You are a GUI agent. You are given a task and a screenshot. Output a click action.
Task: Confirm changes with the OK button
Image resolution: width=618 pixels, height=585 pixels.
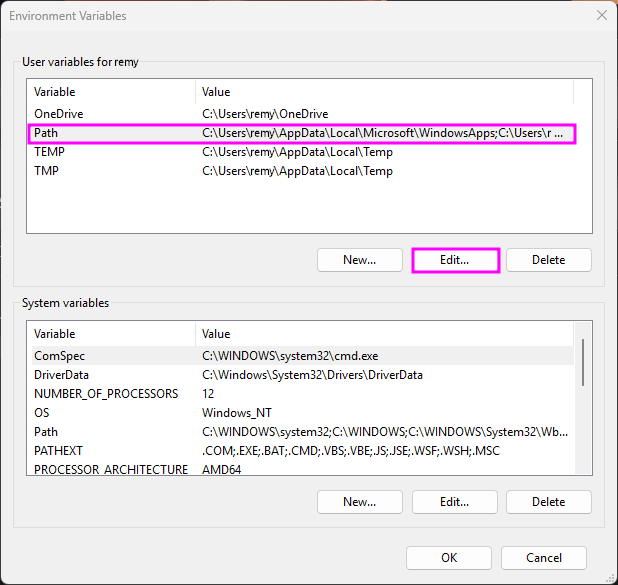coord(449,558)
